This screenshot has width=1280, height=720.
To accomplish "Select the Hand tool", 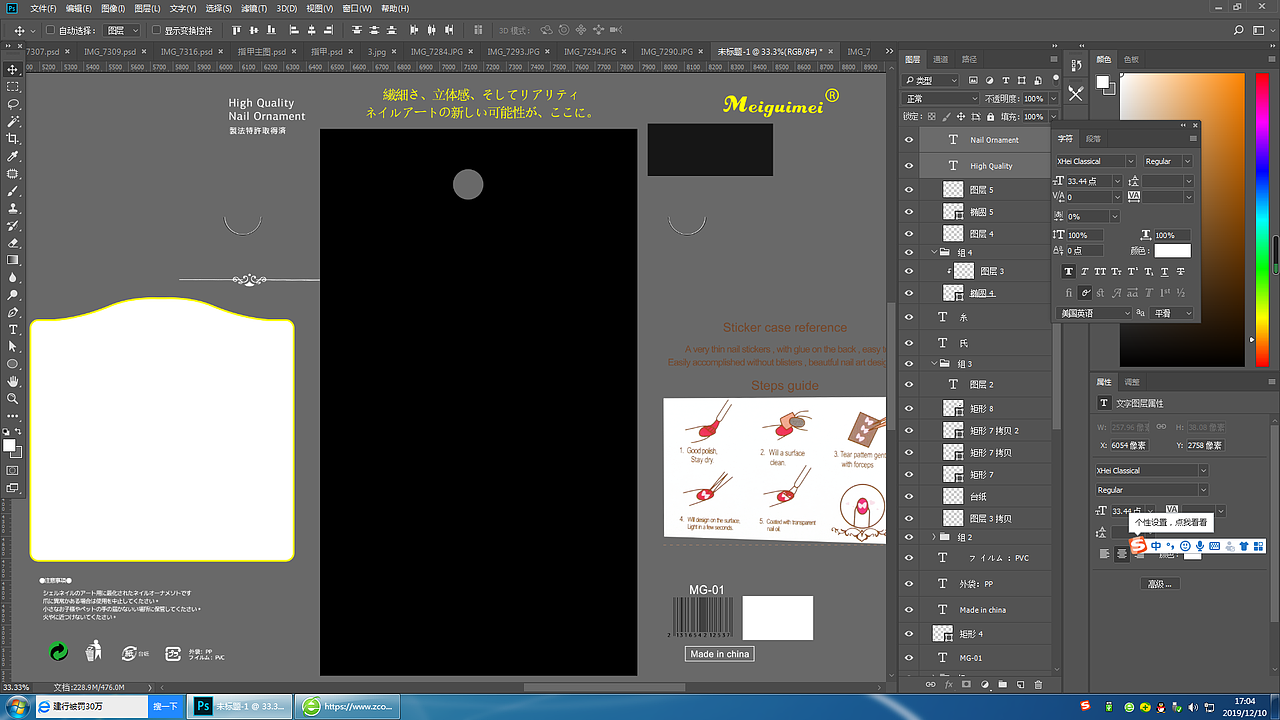I will pos(14,381).
